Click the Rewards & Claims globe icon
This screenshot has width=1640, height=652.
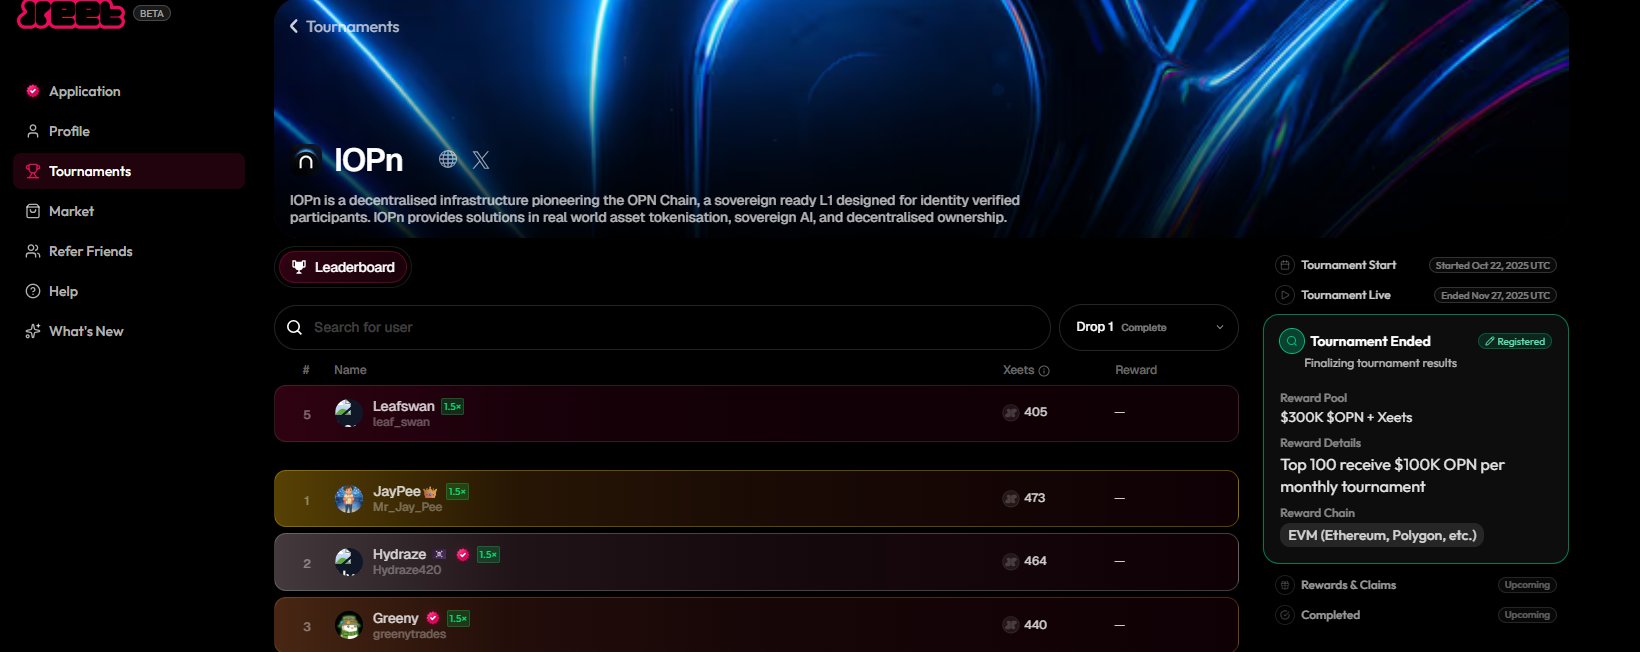pyautogui.click(x=1285, y=585)
